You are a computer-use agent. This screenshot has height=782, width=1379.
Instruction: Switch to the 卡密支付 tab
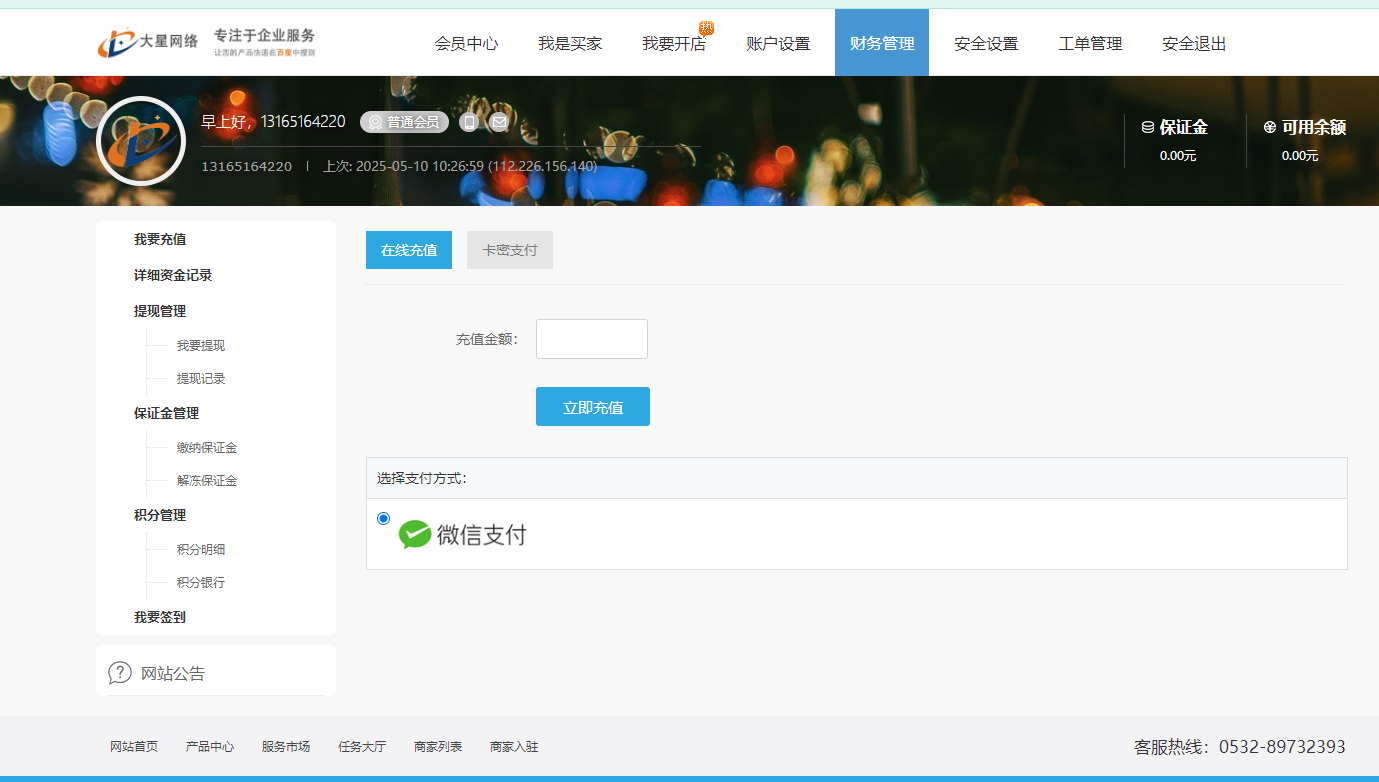[509, 250]
